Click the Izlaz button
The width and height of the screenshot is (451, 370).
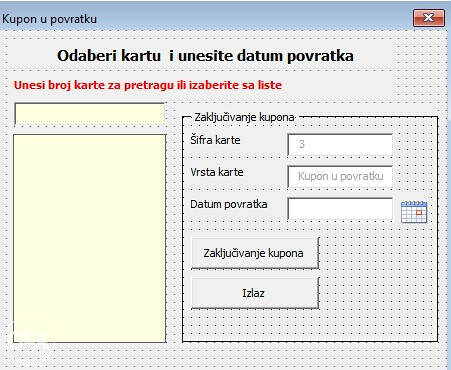coord(255,293)
